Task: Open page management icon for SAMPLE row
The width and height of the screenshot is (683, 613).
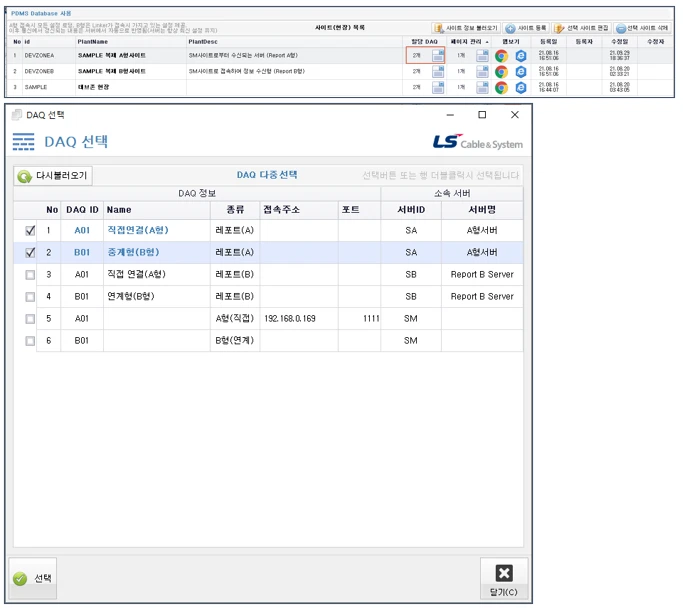Action: tap(482, 87)
